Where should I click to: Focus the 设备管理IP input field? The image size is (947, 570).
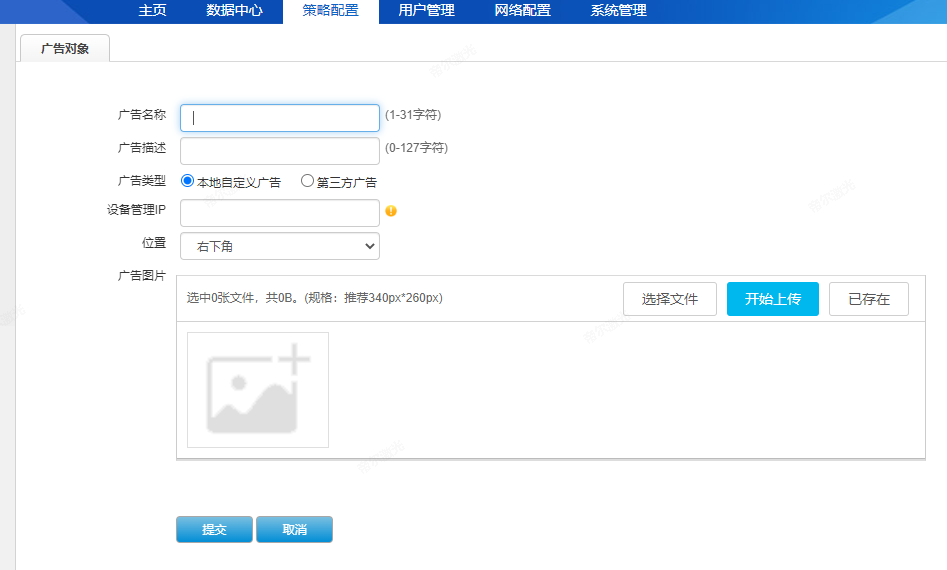280,213
